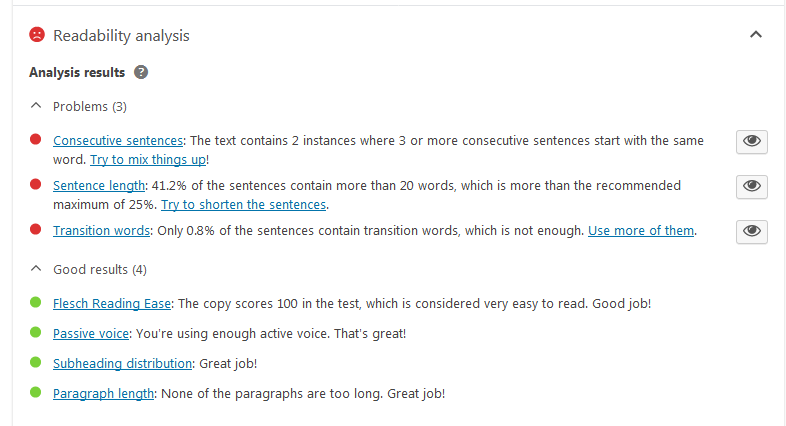Click the Readability analysis heading text

tap(121, 36)
